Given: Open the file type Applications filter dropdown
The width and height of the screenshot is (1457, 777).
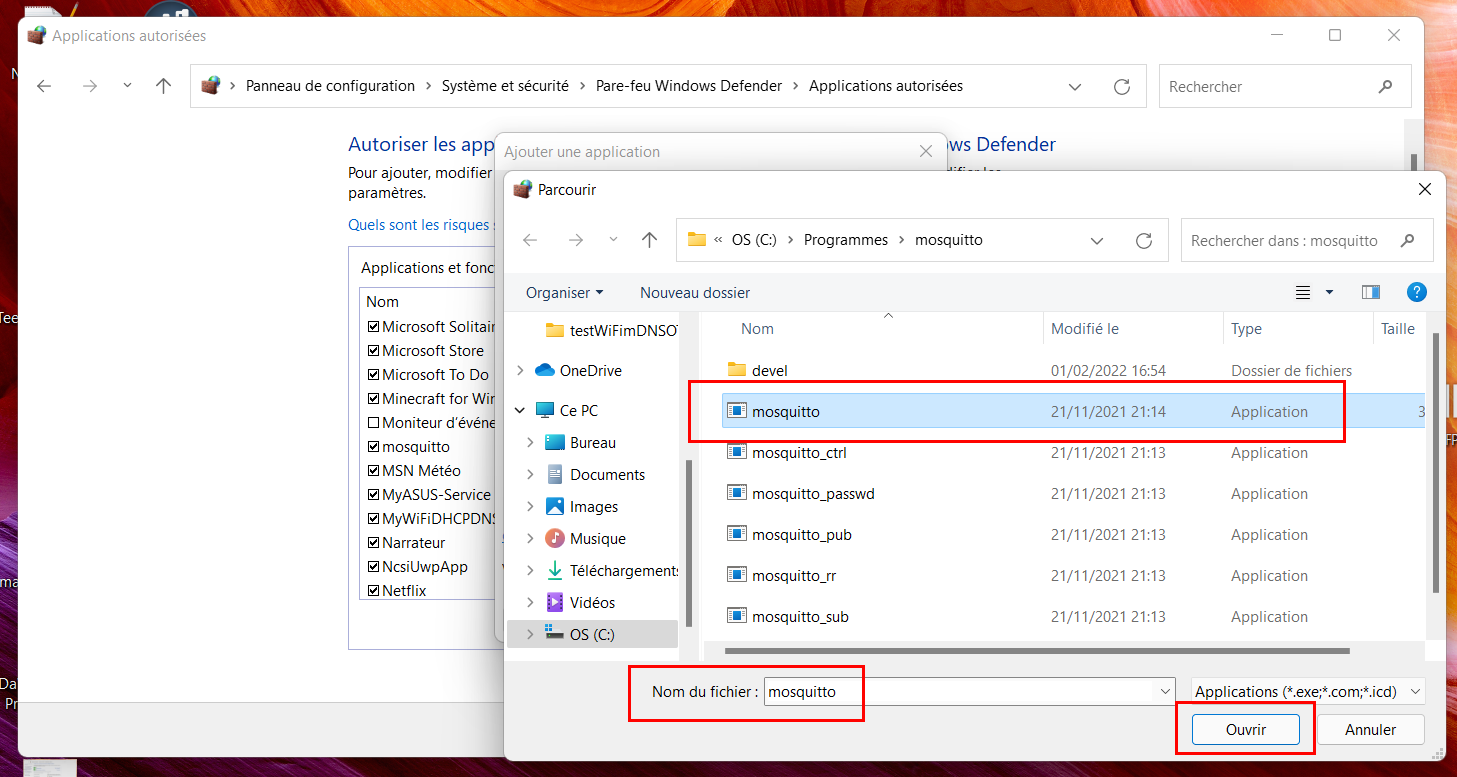Looking at the screenshot, I should 1308,691.
